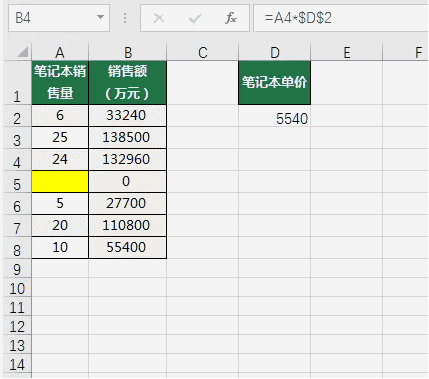
Task: Select the cell with value 55400
Action: tap(128, 248)
